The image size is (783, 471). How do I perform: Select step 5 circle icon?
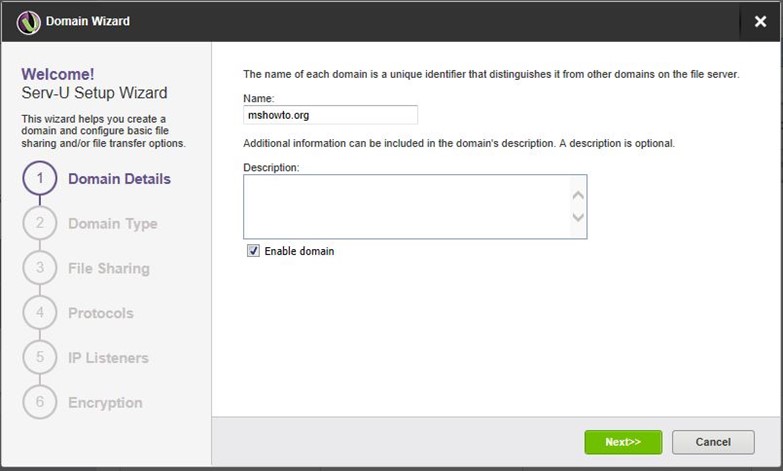coord(40,357)
